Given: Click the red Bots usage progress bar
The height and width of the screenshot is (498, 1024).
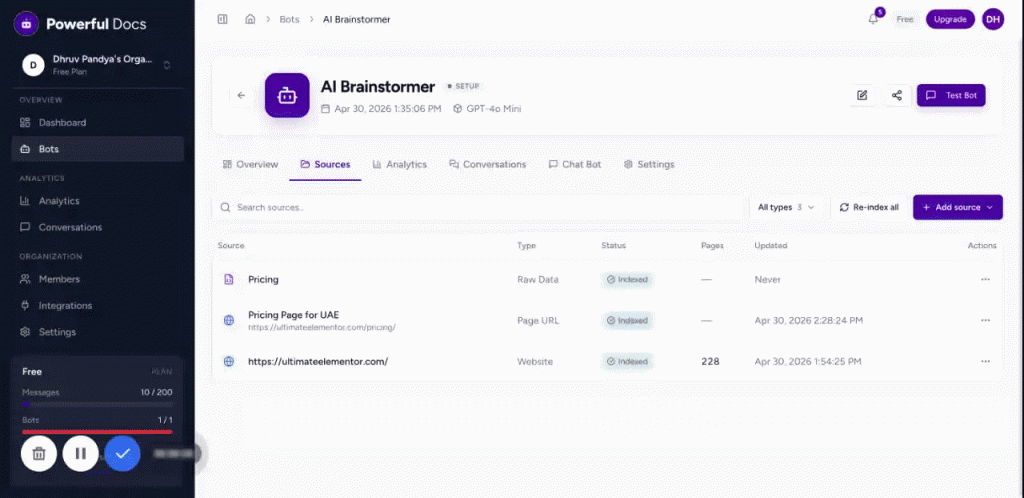Looking at the screenshot, I should [x=97, y=431].
